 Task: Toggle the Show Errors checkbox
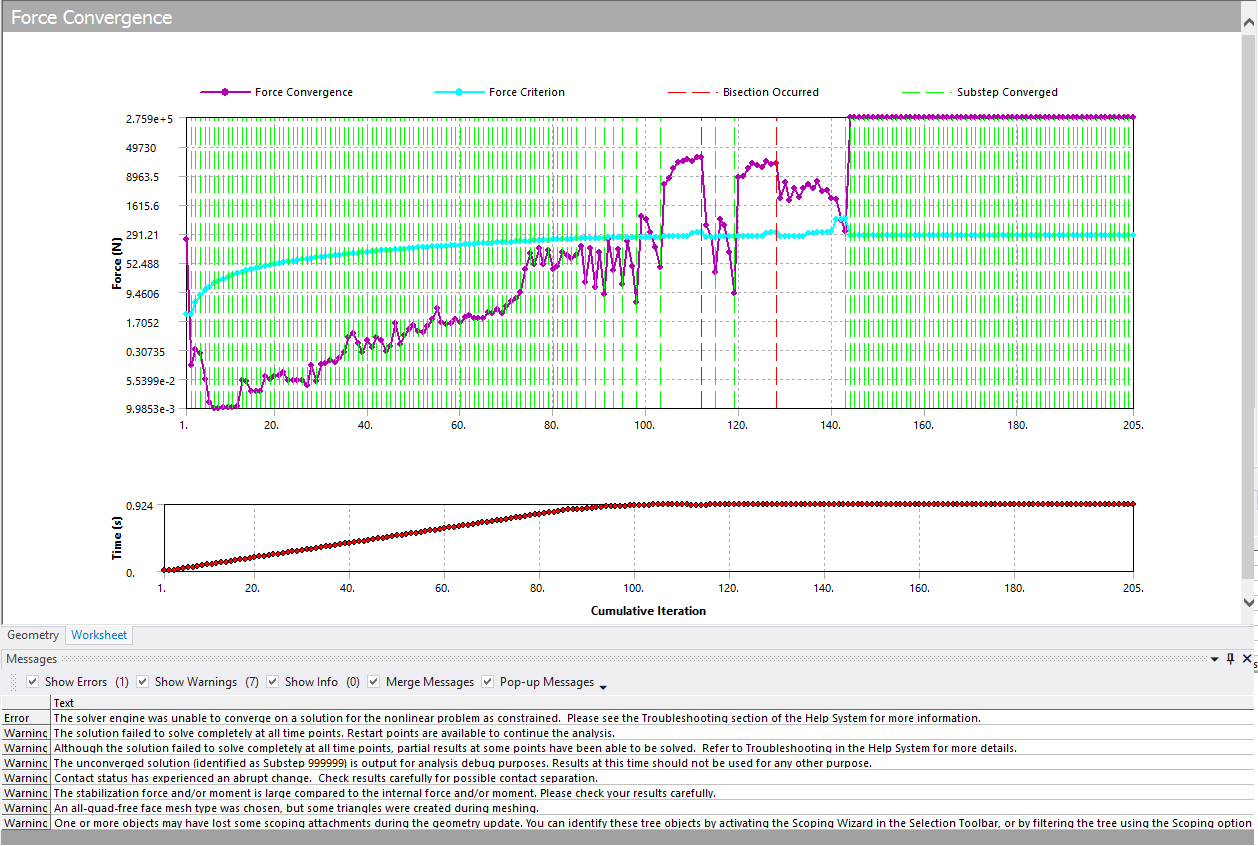[34, 682]
